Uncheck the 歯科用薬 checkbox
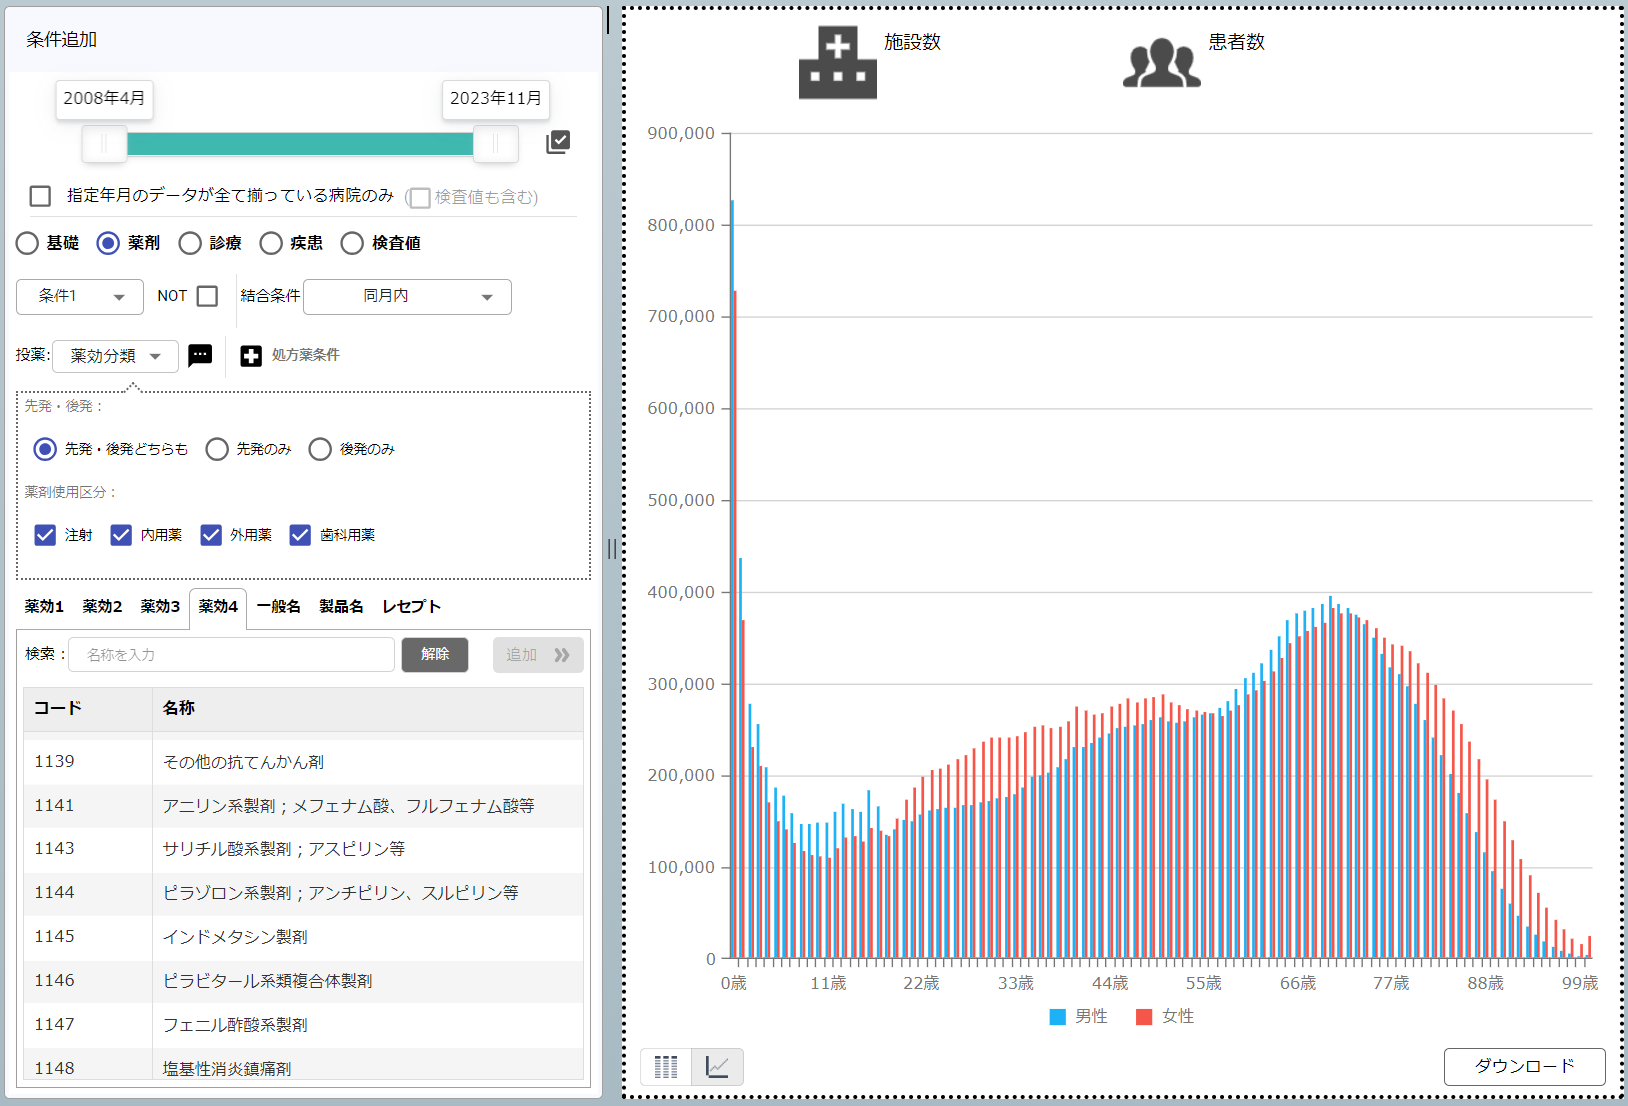Viewport: 1628px width, 1106px height. 300,535
